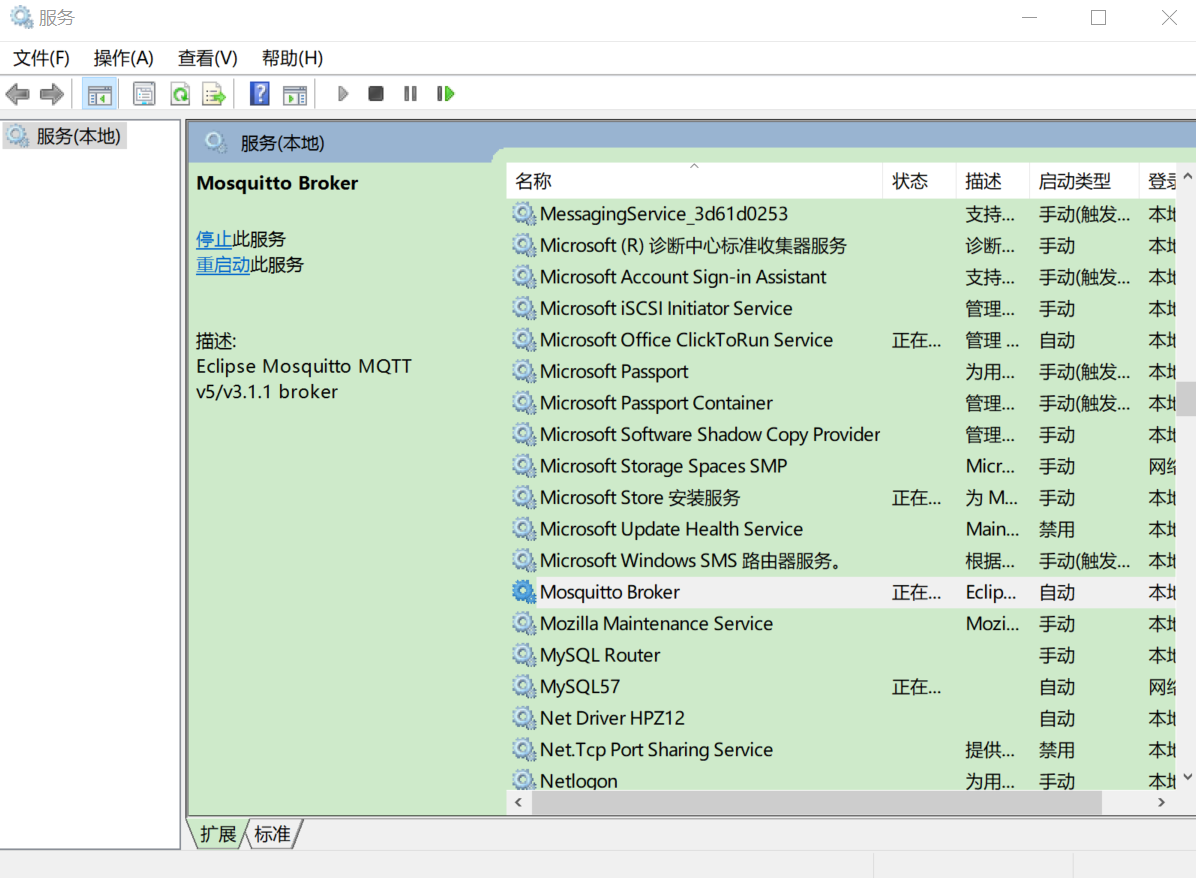Click gear icon beside Net Driver HPZ12

[x=523, y=718]
